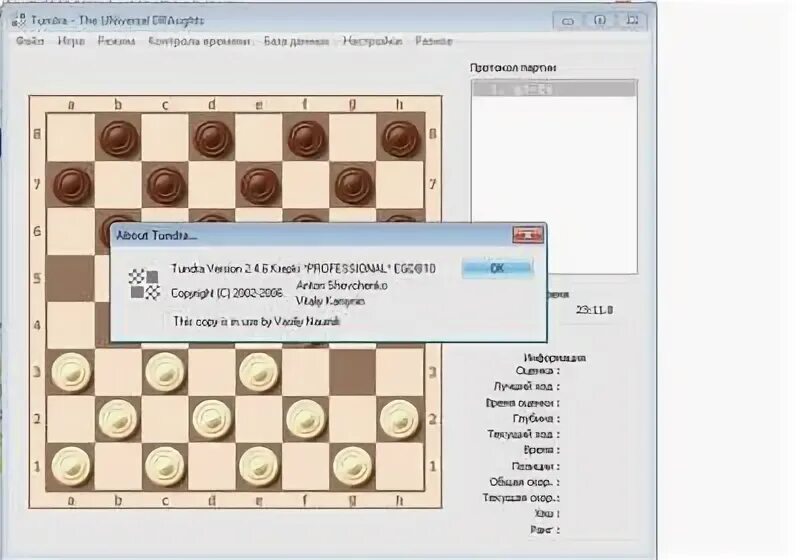The width and height of the screenshot is (800, 560).
Task: Click the Протокол партии heading
Action: click(513, 68)
